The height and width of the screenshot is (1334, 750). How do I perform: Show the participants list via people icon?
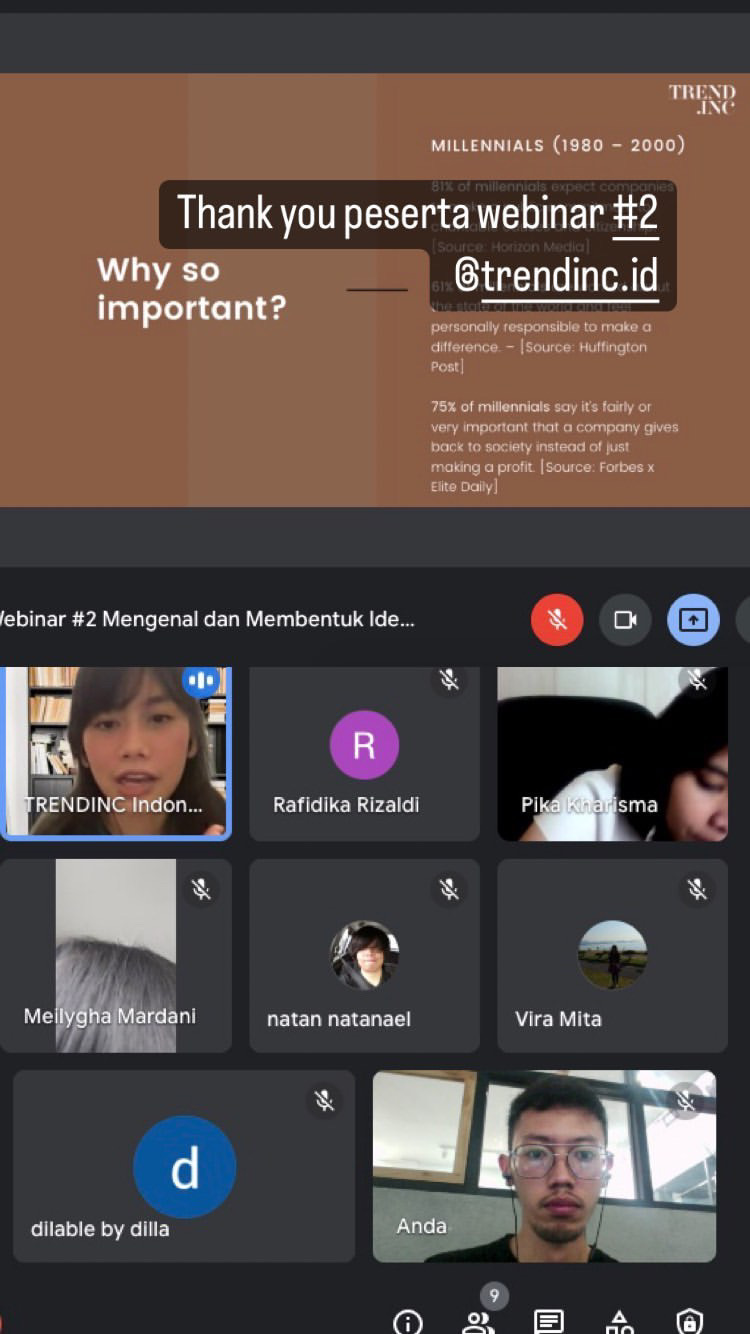[x=479, y=1321]
